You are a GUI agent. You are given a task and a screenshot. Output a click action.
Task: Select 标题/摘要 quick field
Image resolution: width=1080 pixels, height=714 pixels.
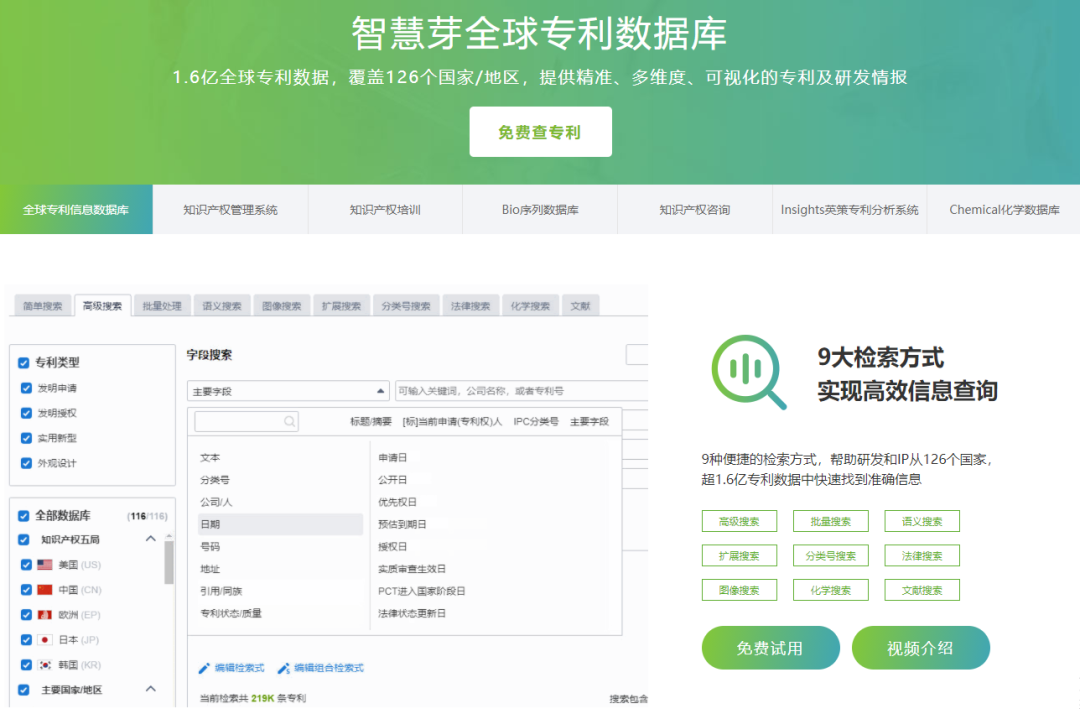(x=371, y=421)
